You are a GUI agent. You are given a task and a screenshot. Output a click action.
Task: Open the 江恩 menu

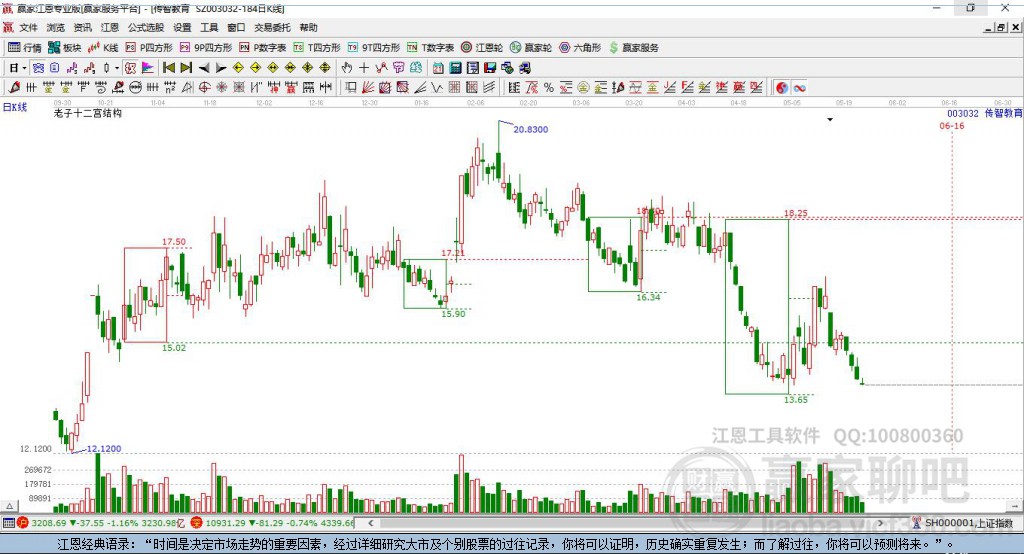tap(110, 27)
